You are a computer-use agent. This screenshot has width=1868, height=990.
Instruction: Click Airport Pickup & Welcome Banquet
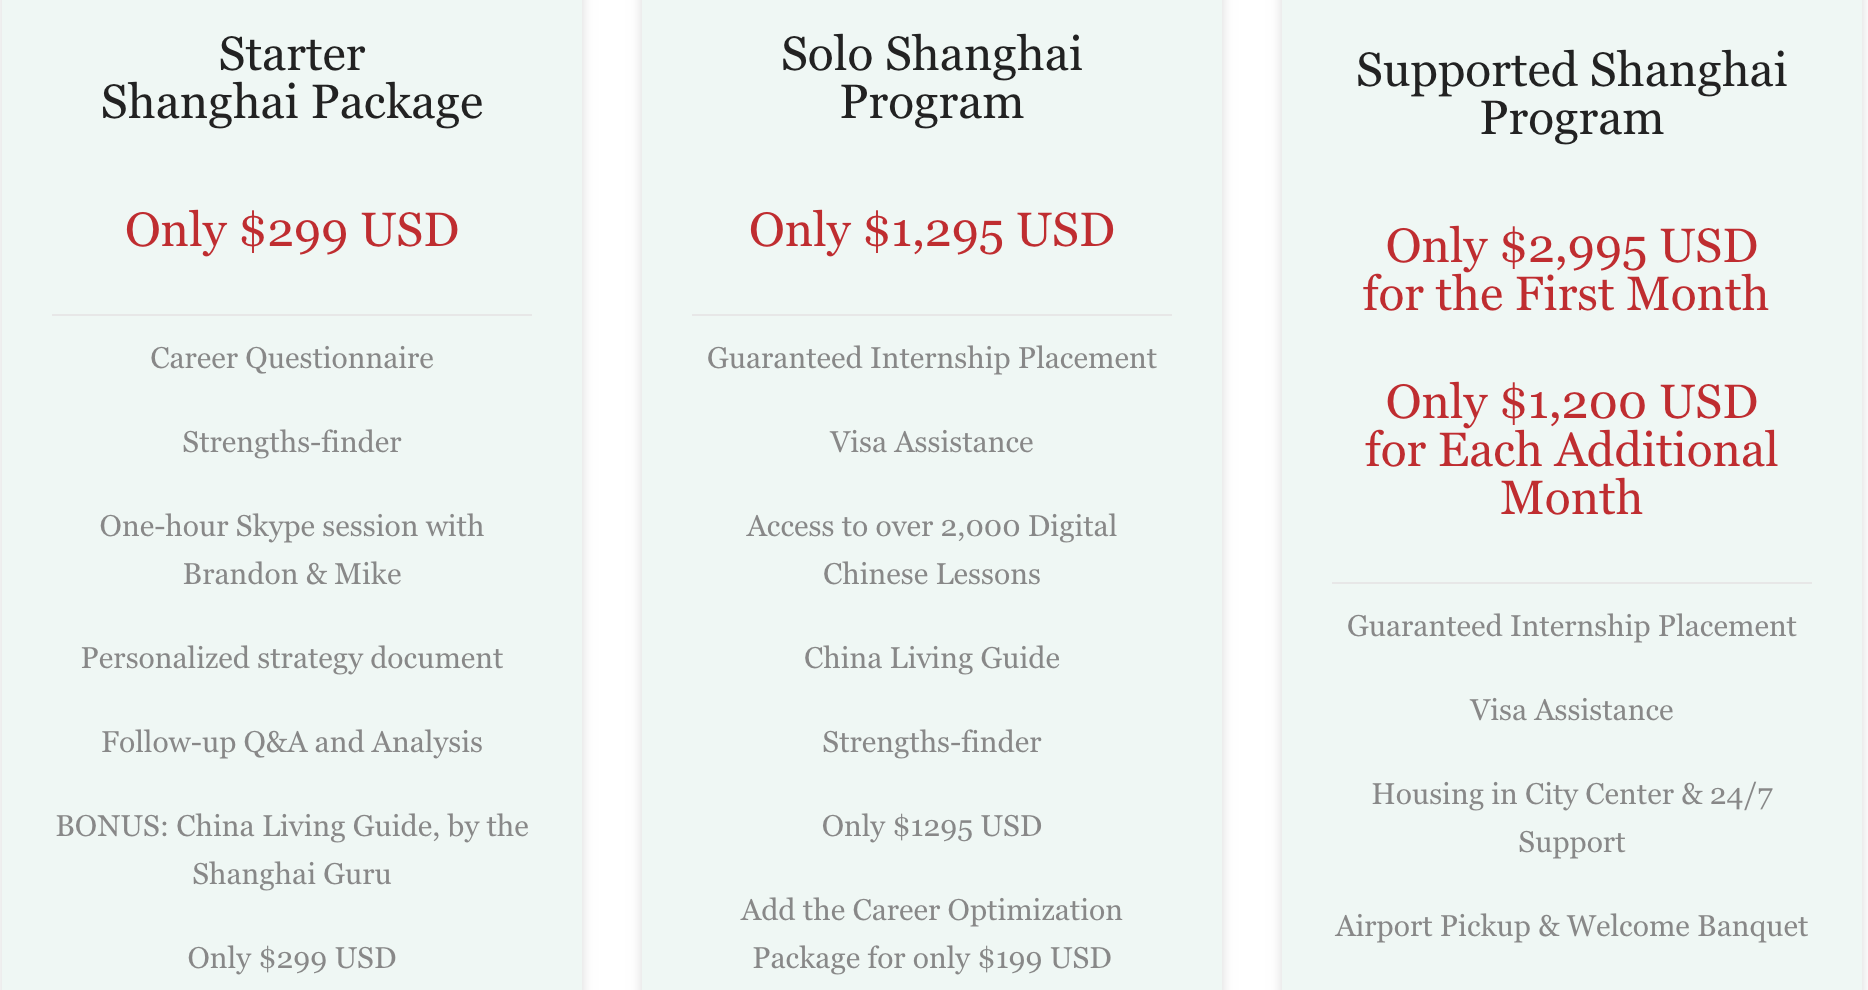click(1571, 926)
